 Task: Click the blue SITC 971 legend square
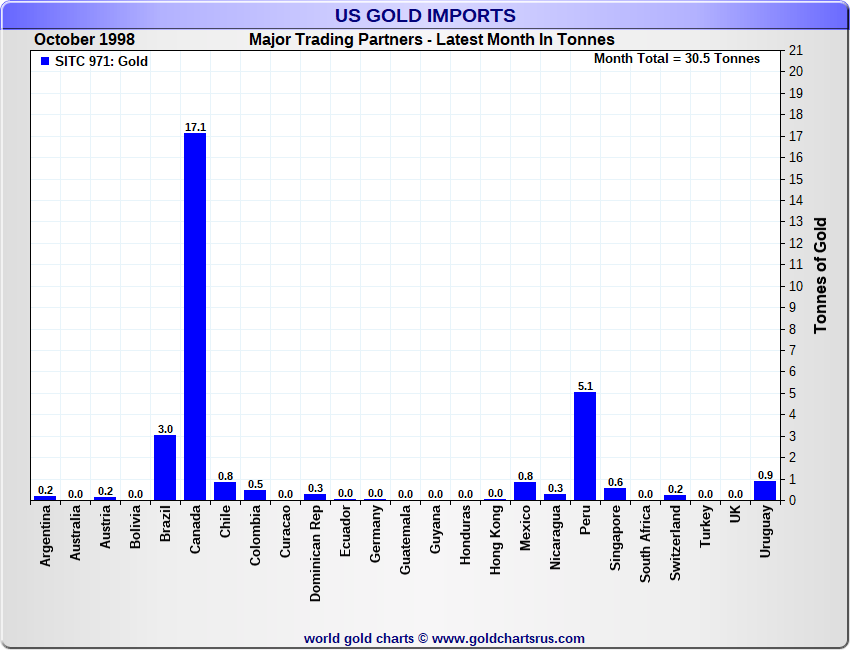(x=45, y=61)
